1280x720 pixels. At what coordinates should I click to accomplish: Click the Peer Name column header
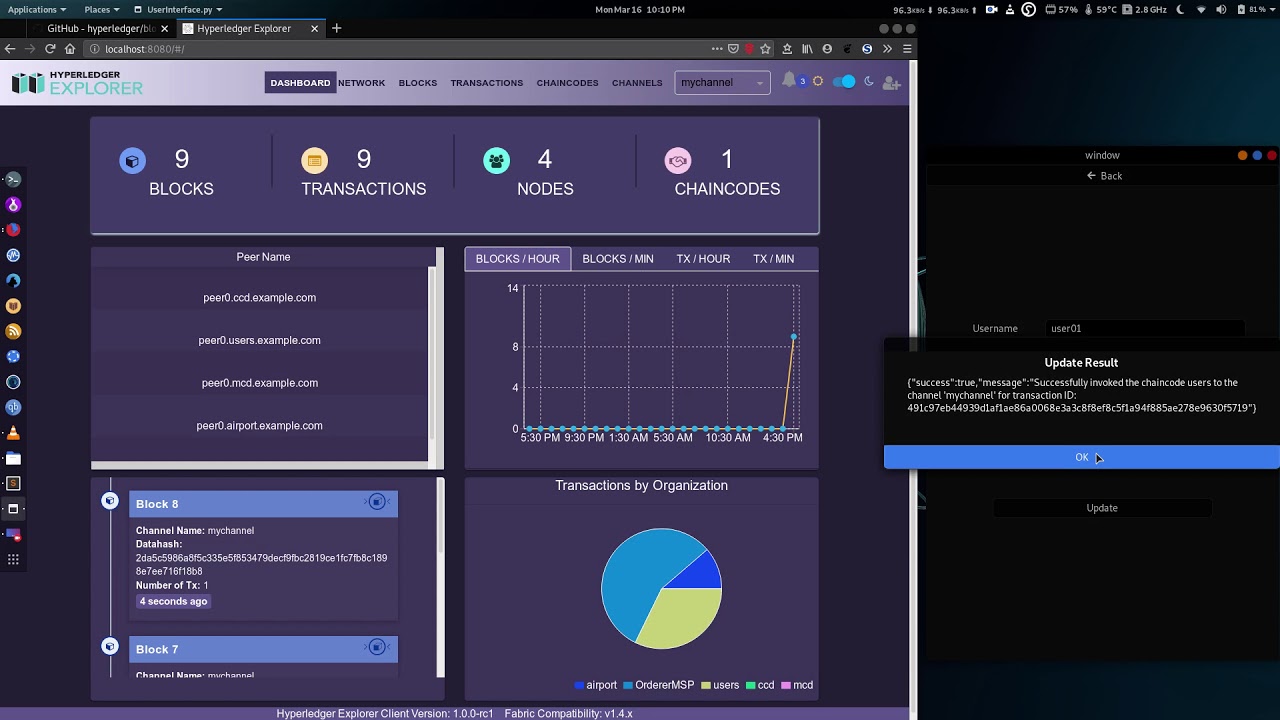click(263, 257)
